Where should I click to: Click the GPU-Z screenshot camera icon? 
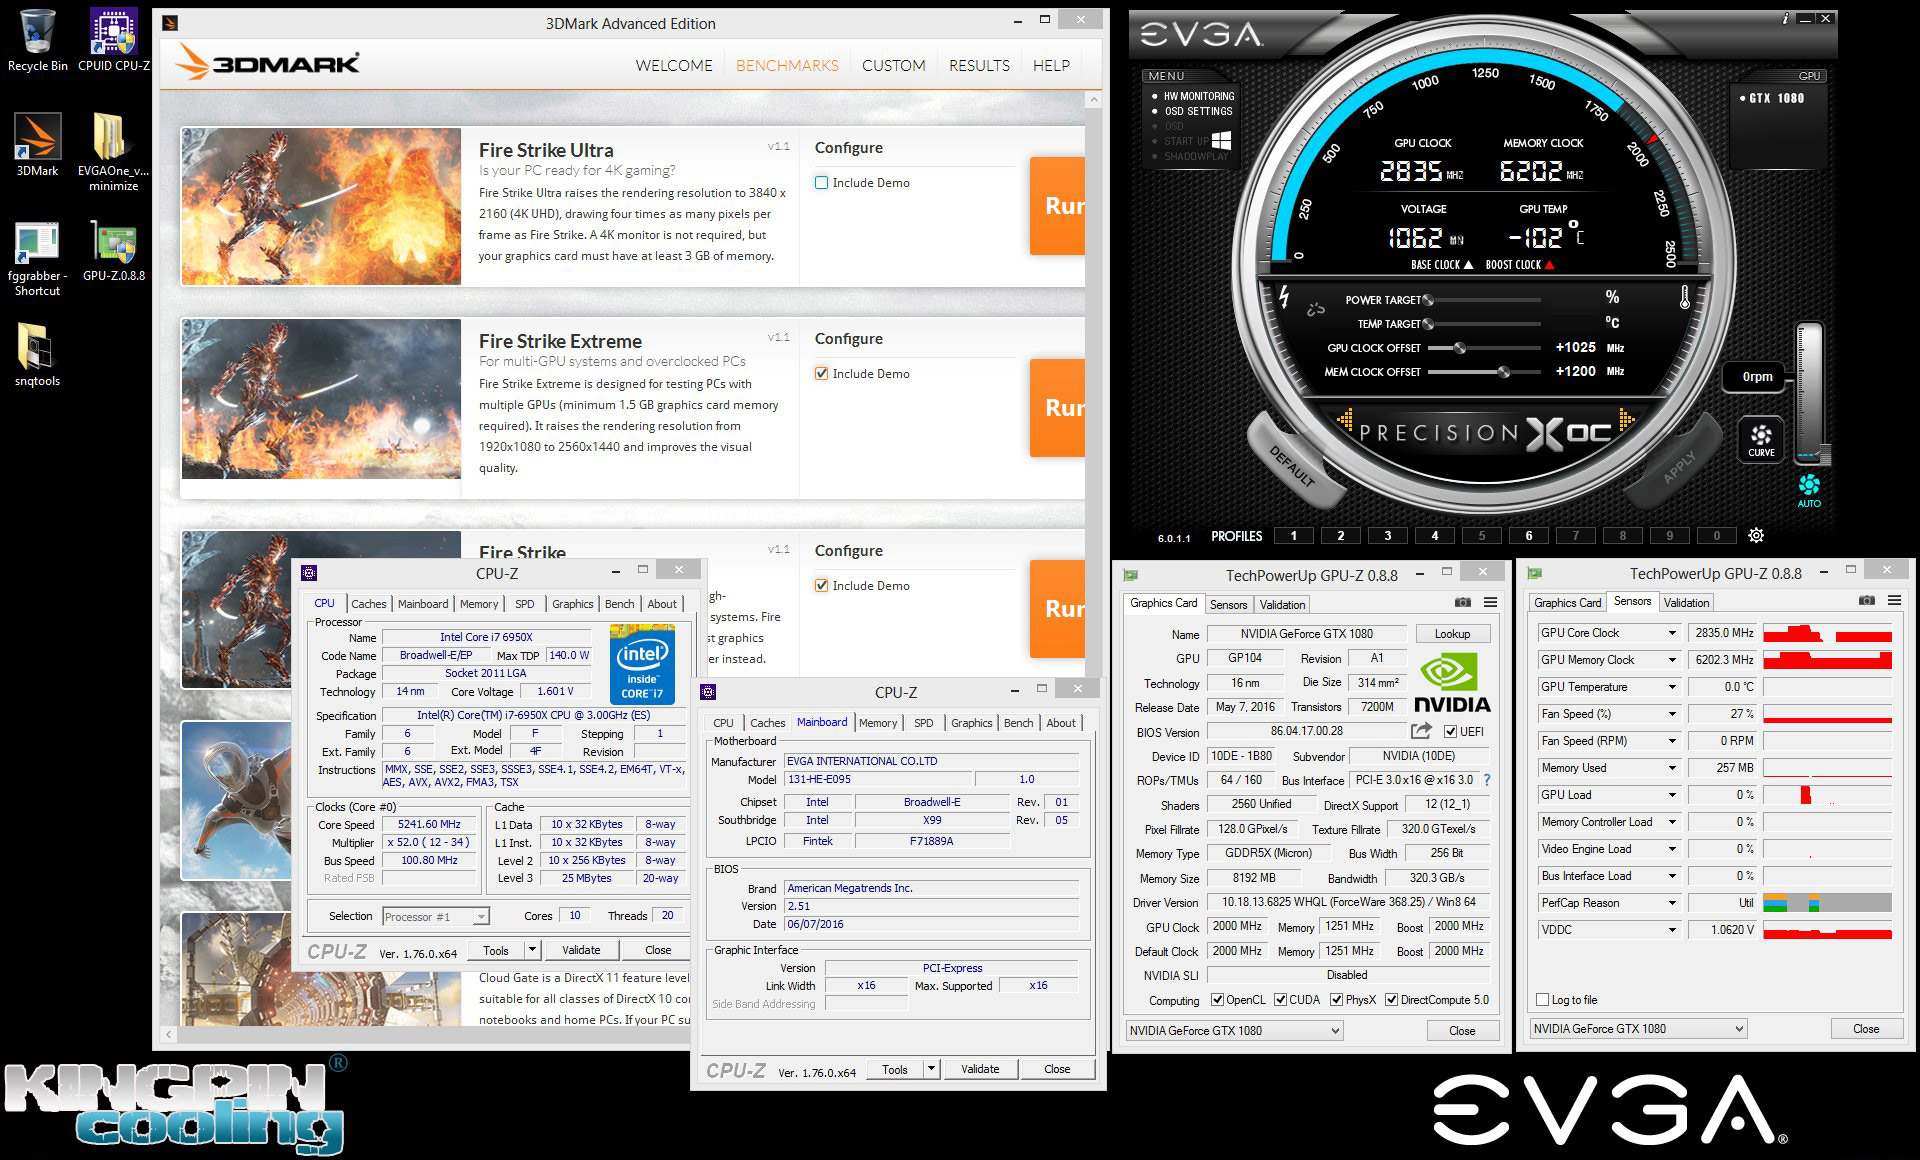click(1463, 602)
